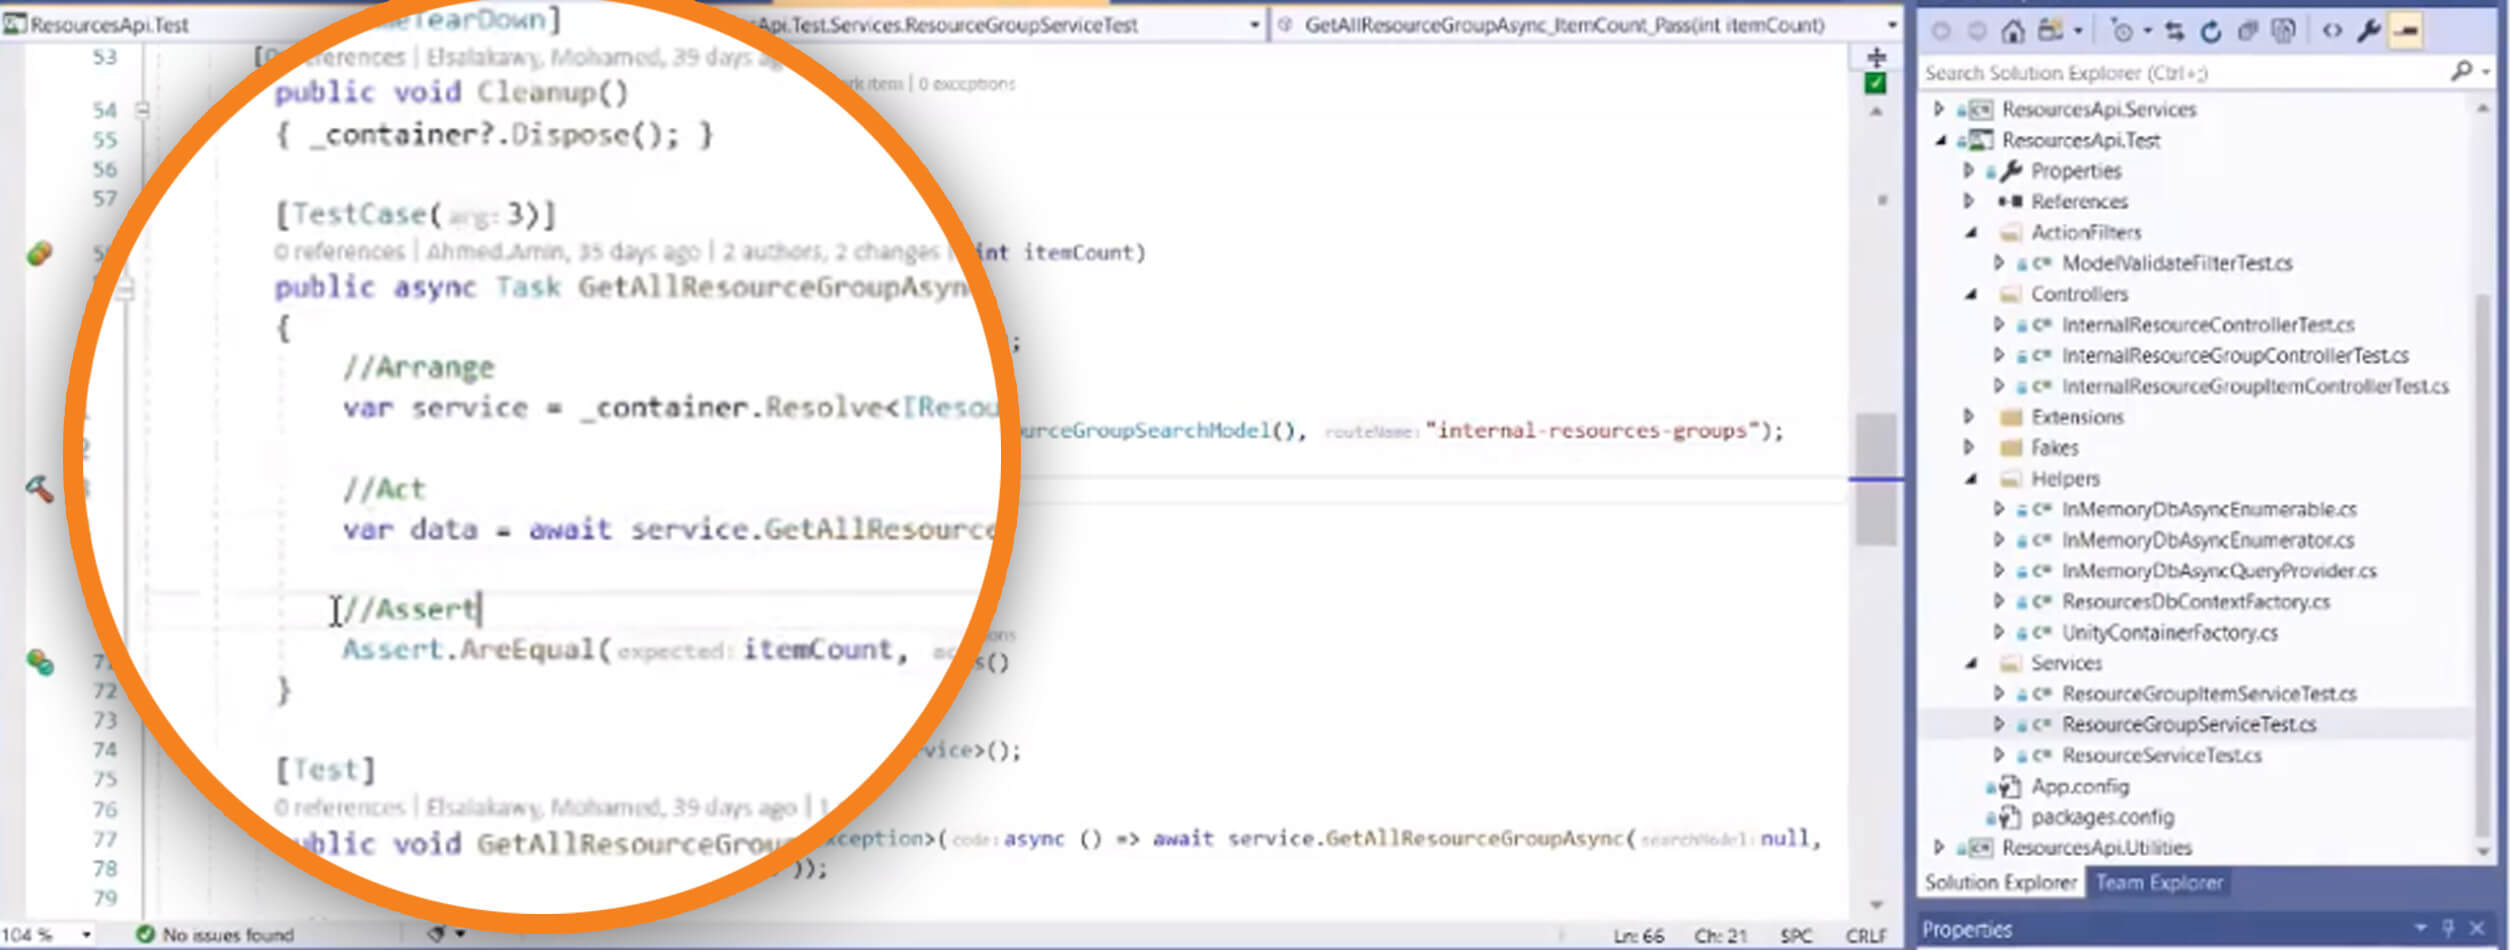Click the search magnifier in Solution Explorer
Screen dimensions: 2510x950
(x=2456, y=72)
